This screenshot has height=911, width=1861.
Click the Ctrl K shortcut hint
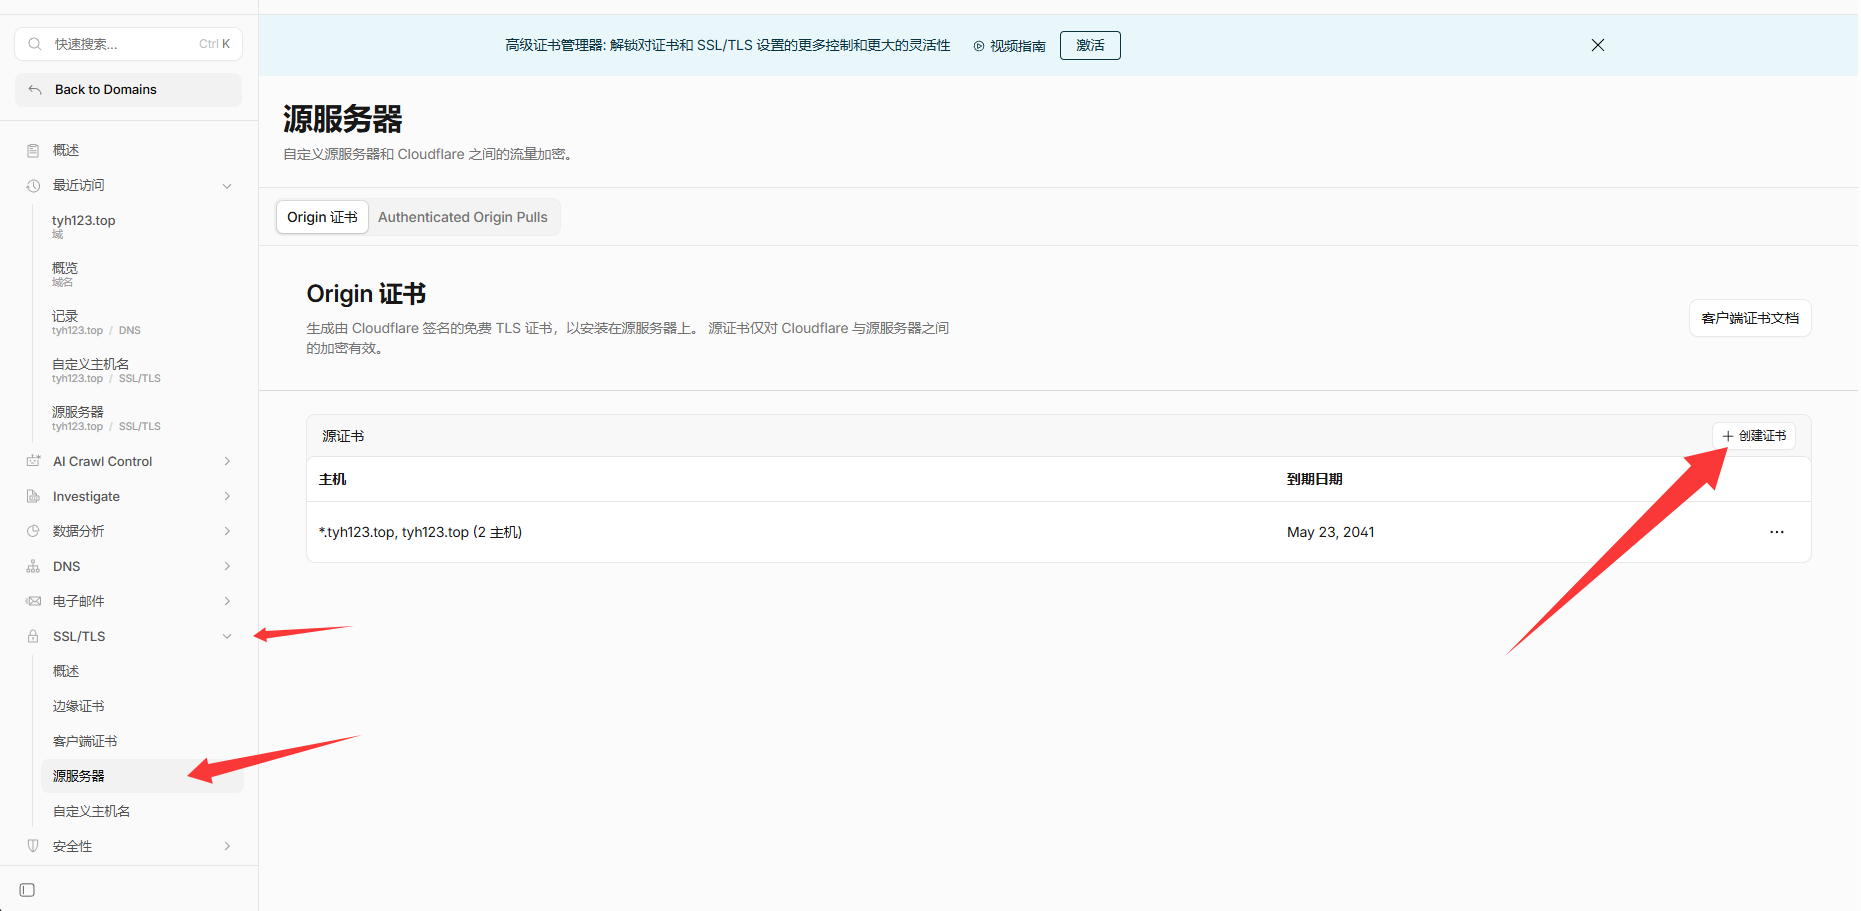(x=214, y=44)
